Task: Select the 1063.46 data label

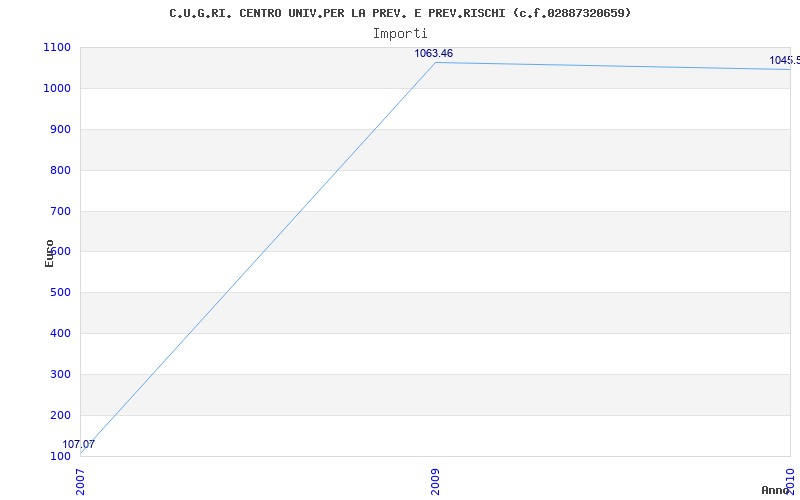Action: (433, 54)
